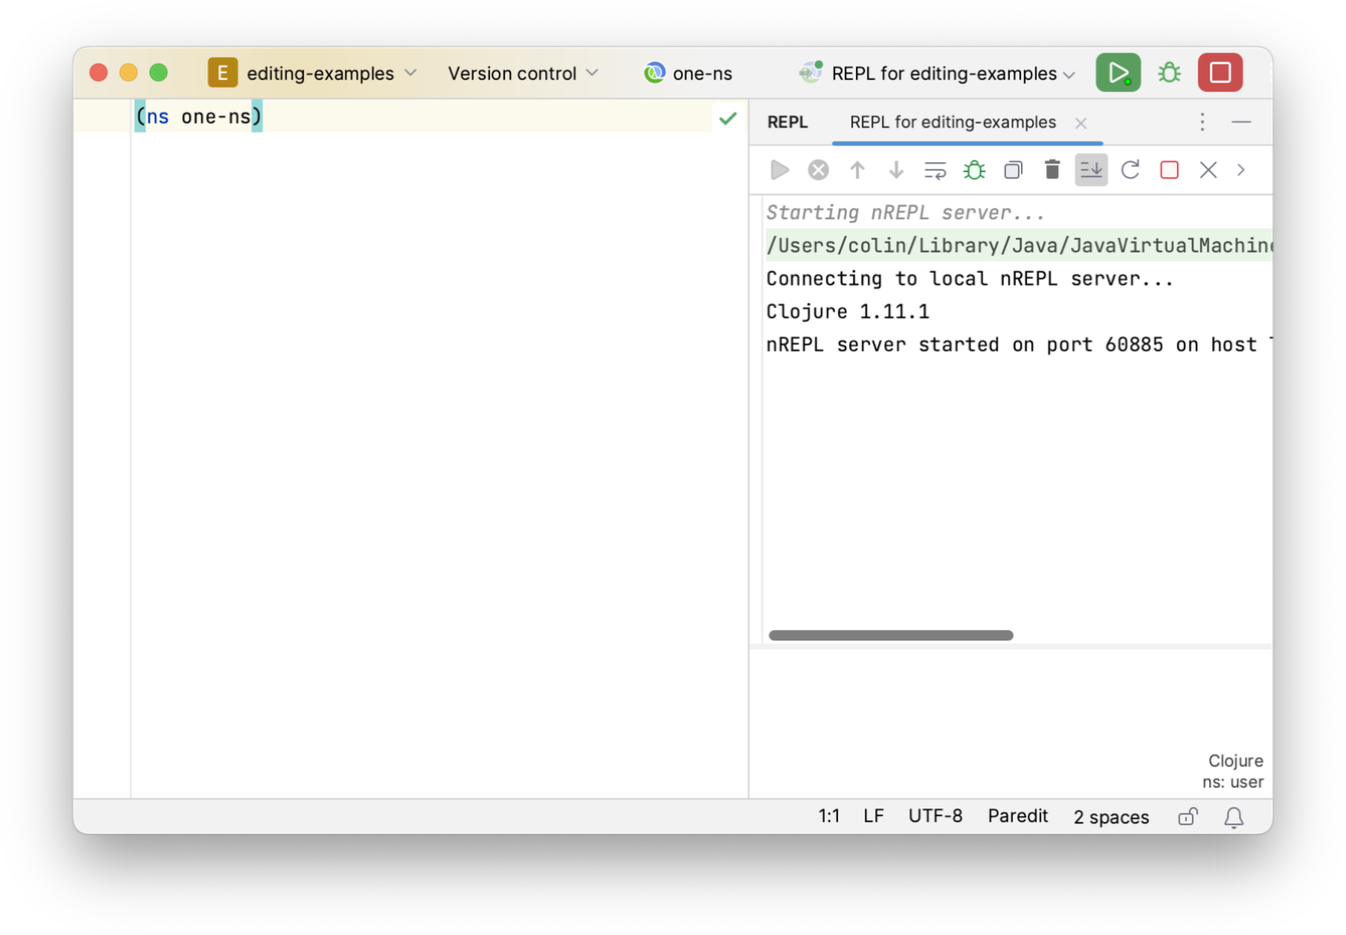Click into the REPL input area
This screenshot has width=1346, height=935.
coord(1010,723)
